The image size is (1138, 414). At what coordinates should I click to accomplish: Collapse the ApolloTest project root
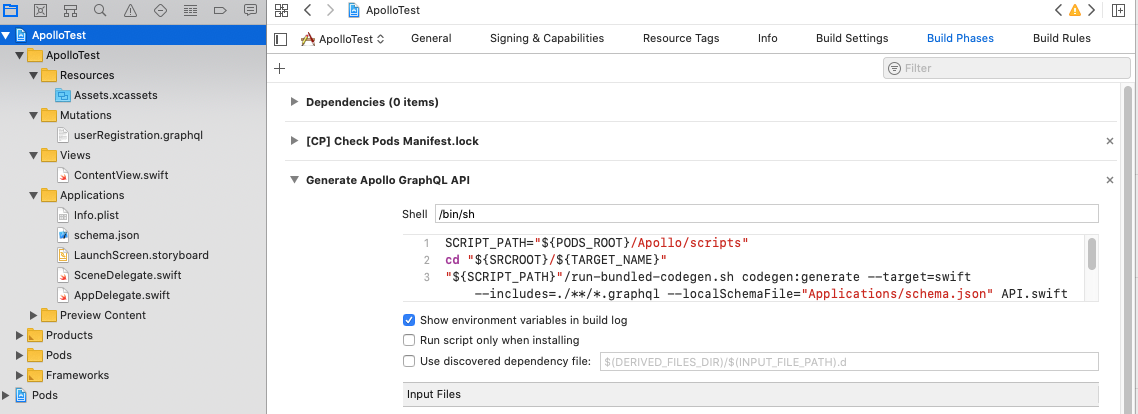(x=6, y=35)
